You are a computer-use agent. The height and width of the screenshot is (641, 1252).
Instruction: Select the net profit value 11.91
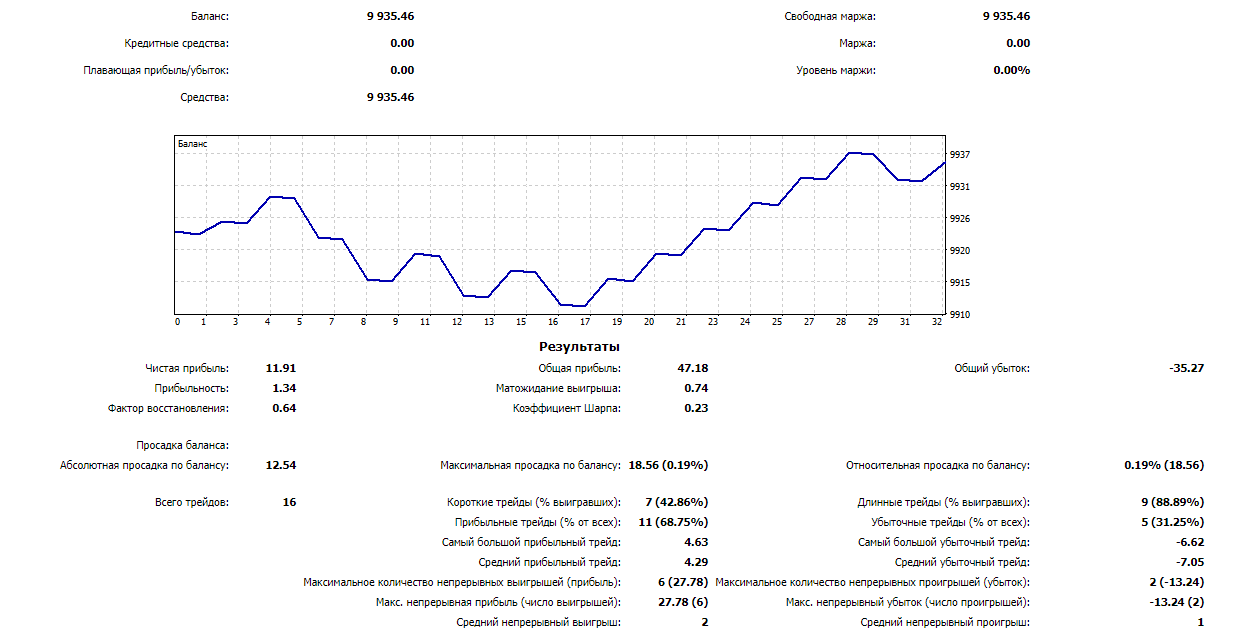point(281,368)
